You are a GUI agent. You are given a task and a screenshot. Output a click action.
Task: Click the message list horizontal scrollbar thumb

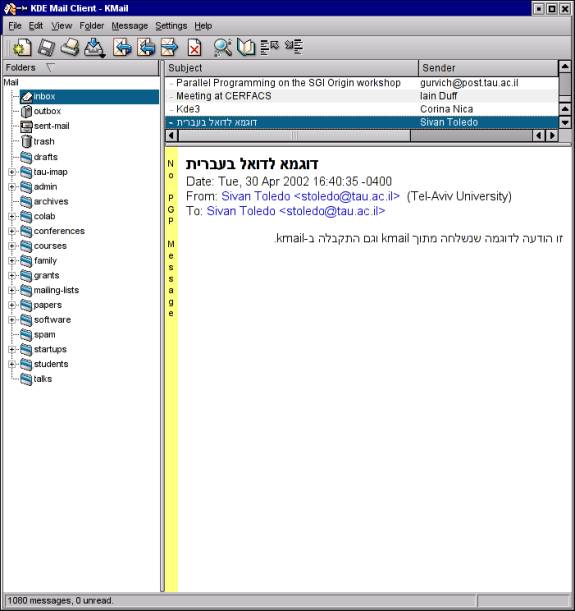[x=294, y=136]
